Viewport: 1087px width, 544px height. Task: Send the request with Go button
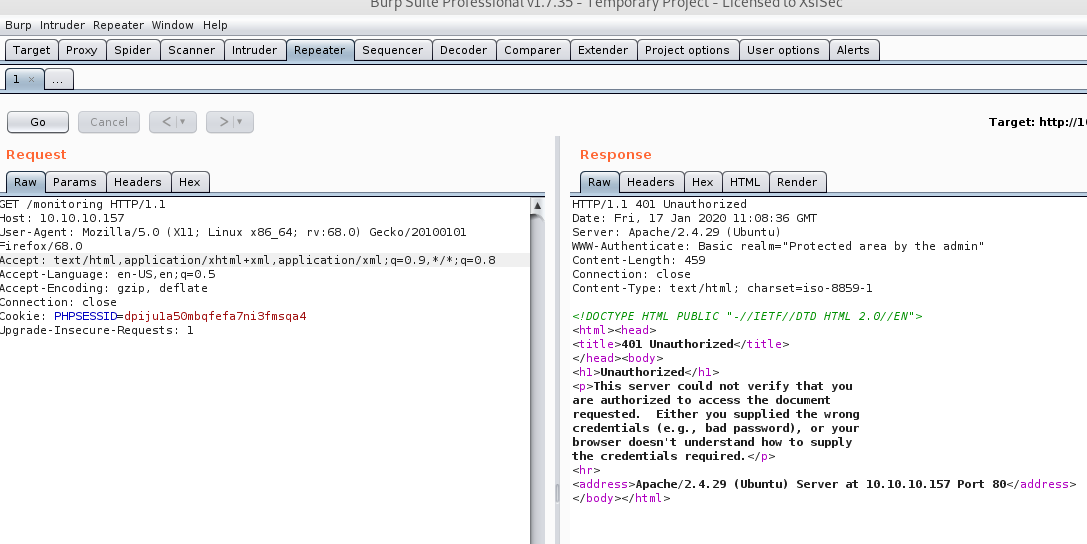coord(38,122)
